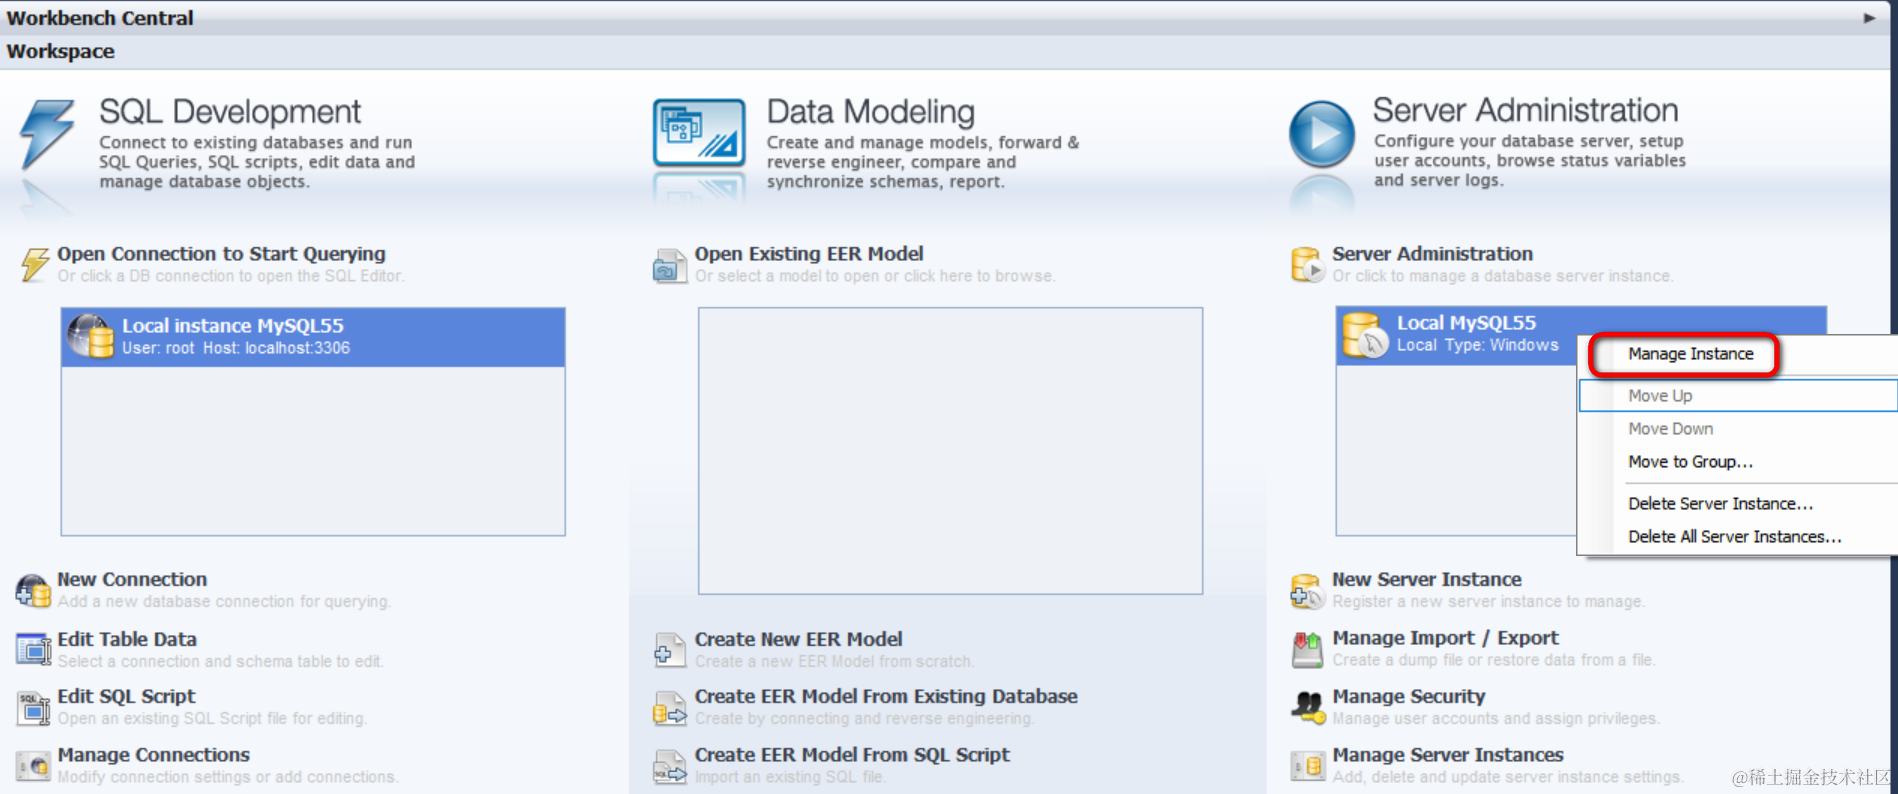This screenshot has width=1898, height=794.
Task: Select the Local instance MySQL55 connection title
Action: [232, 326]
